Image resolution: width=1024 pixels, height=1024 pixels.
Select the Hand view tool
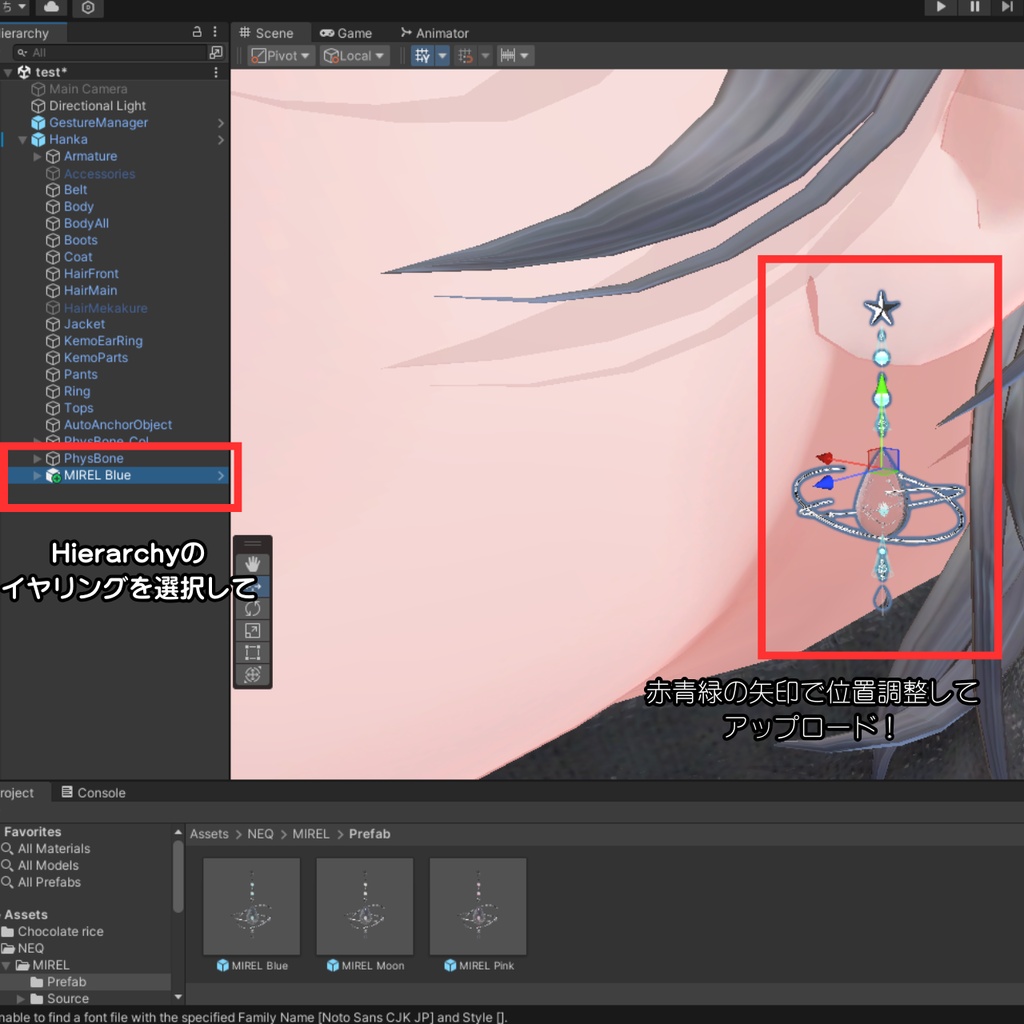coord(253,564)
